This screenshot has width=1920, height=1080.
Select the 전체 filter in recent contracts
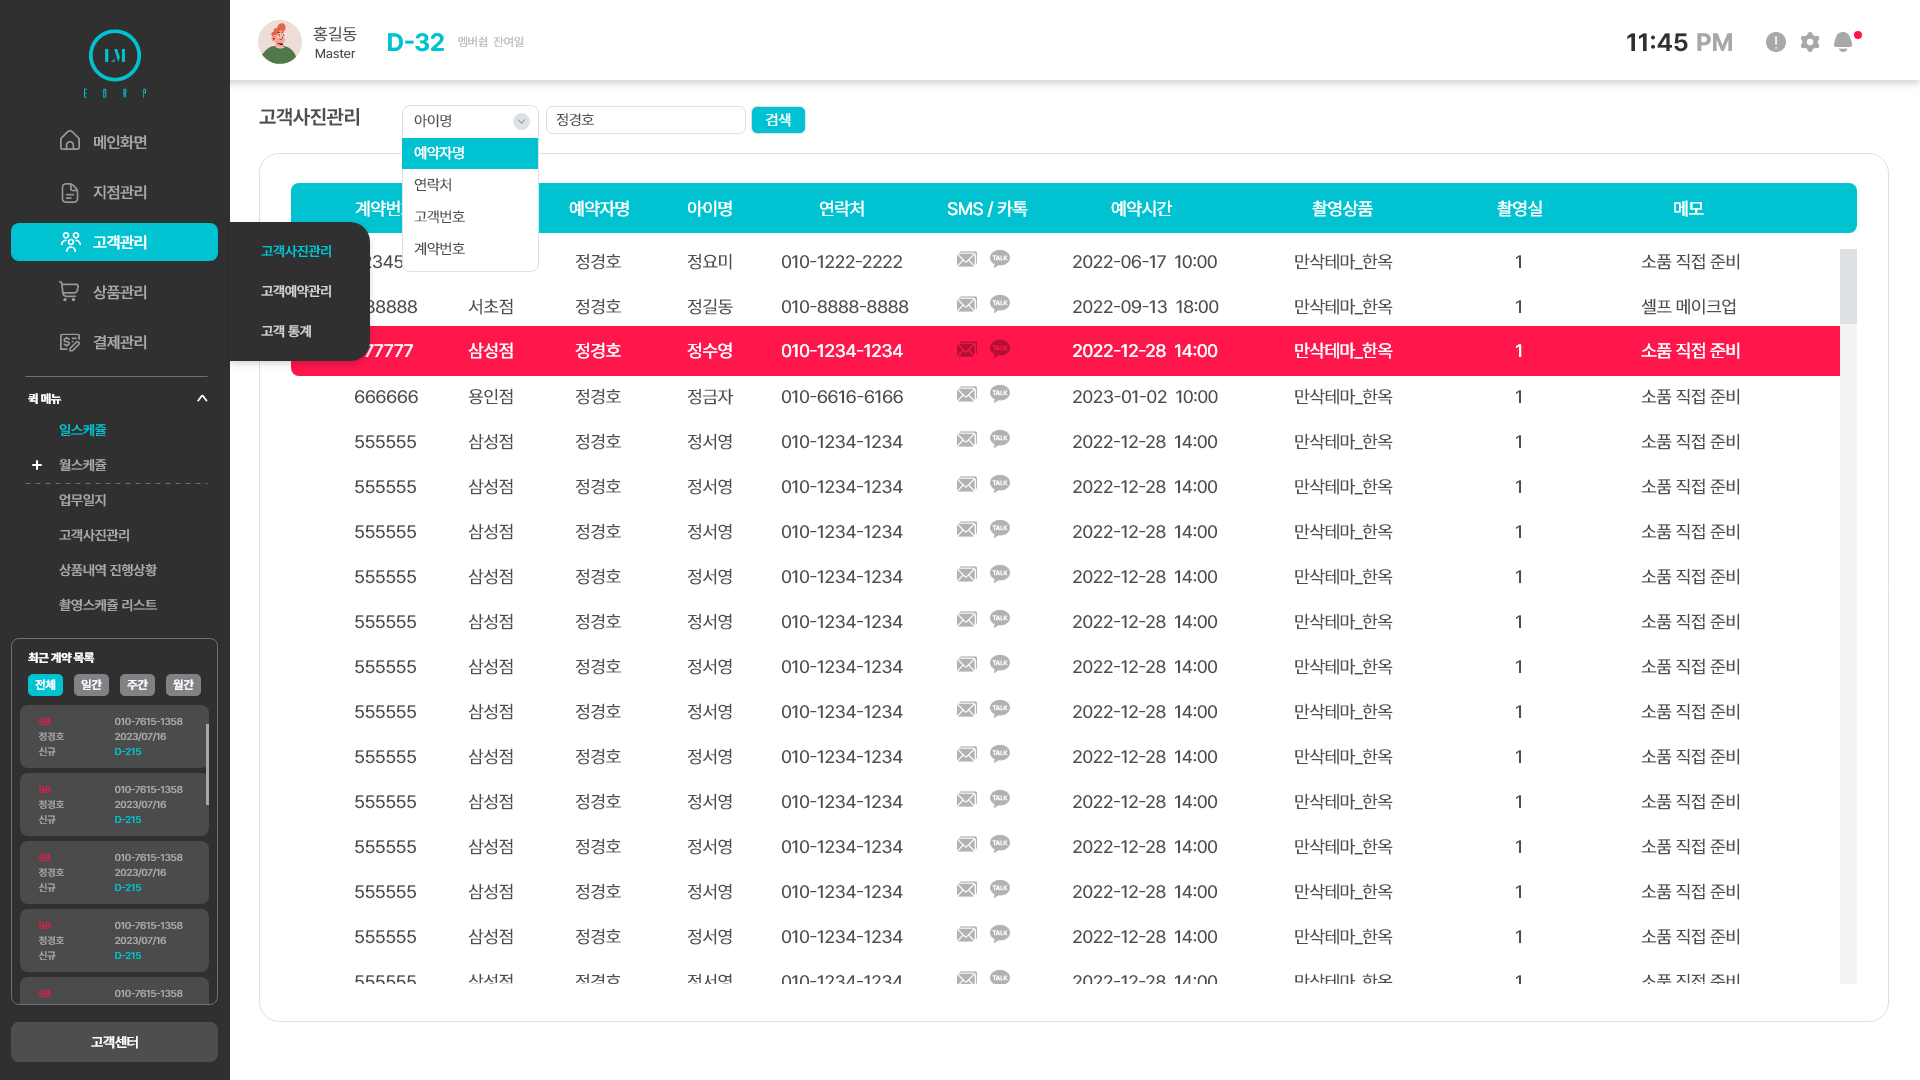45,685
